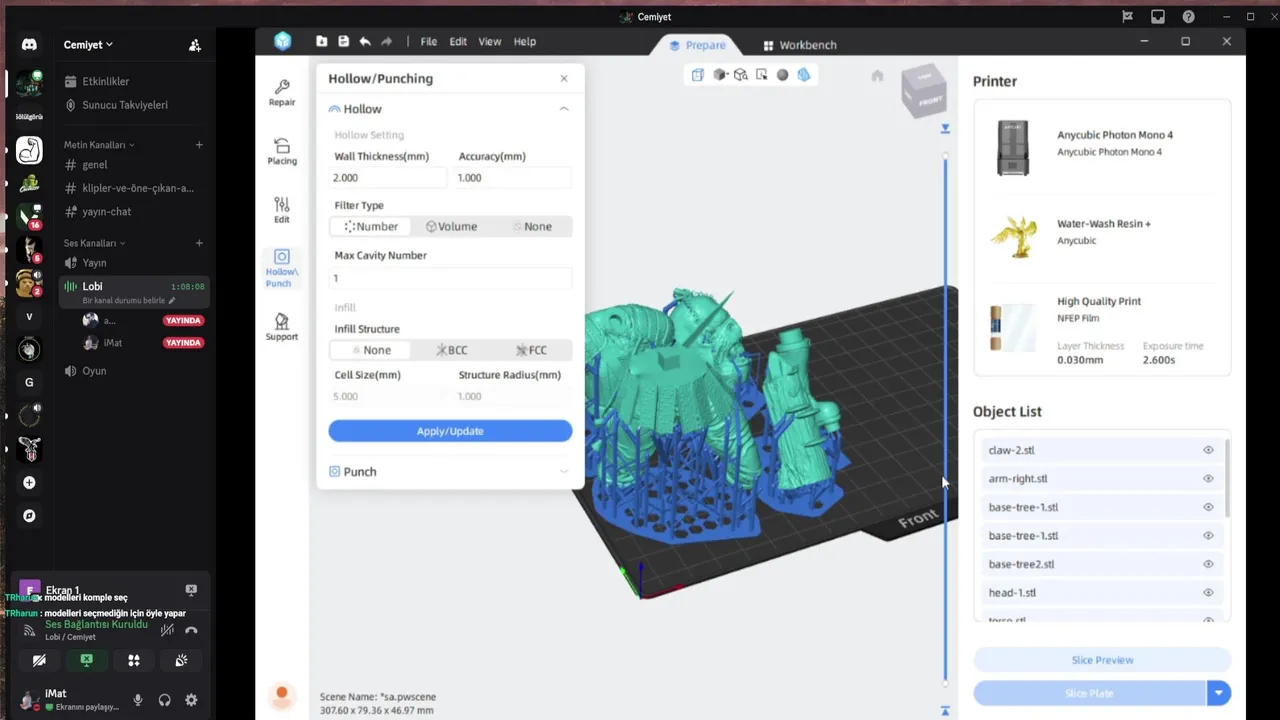
Task: Open the Support tool in the sidebar
Action: 282,326
